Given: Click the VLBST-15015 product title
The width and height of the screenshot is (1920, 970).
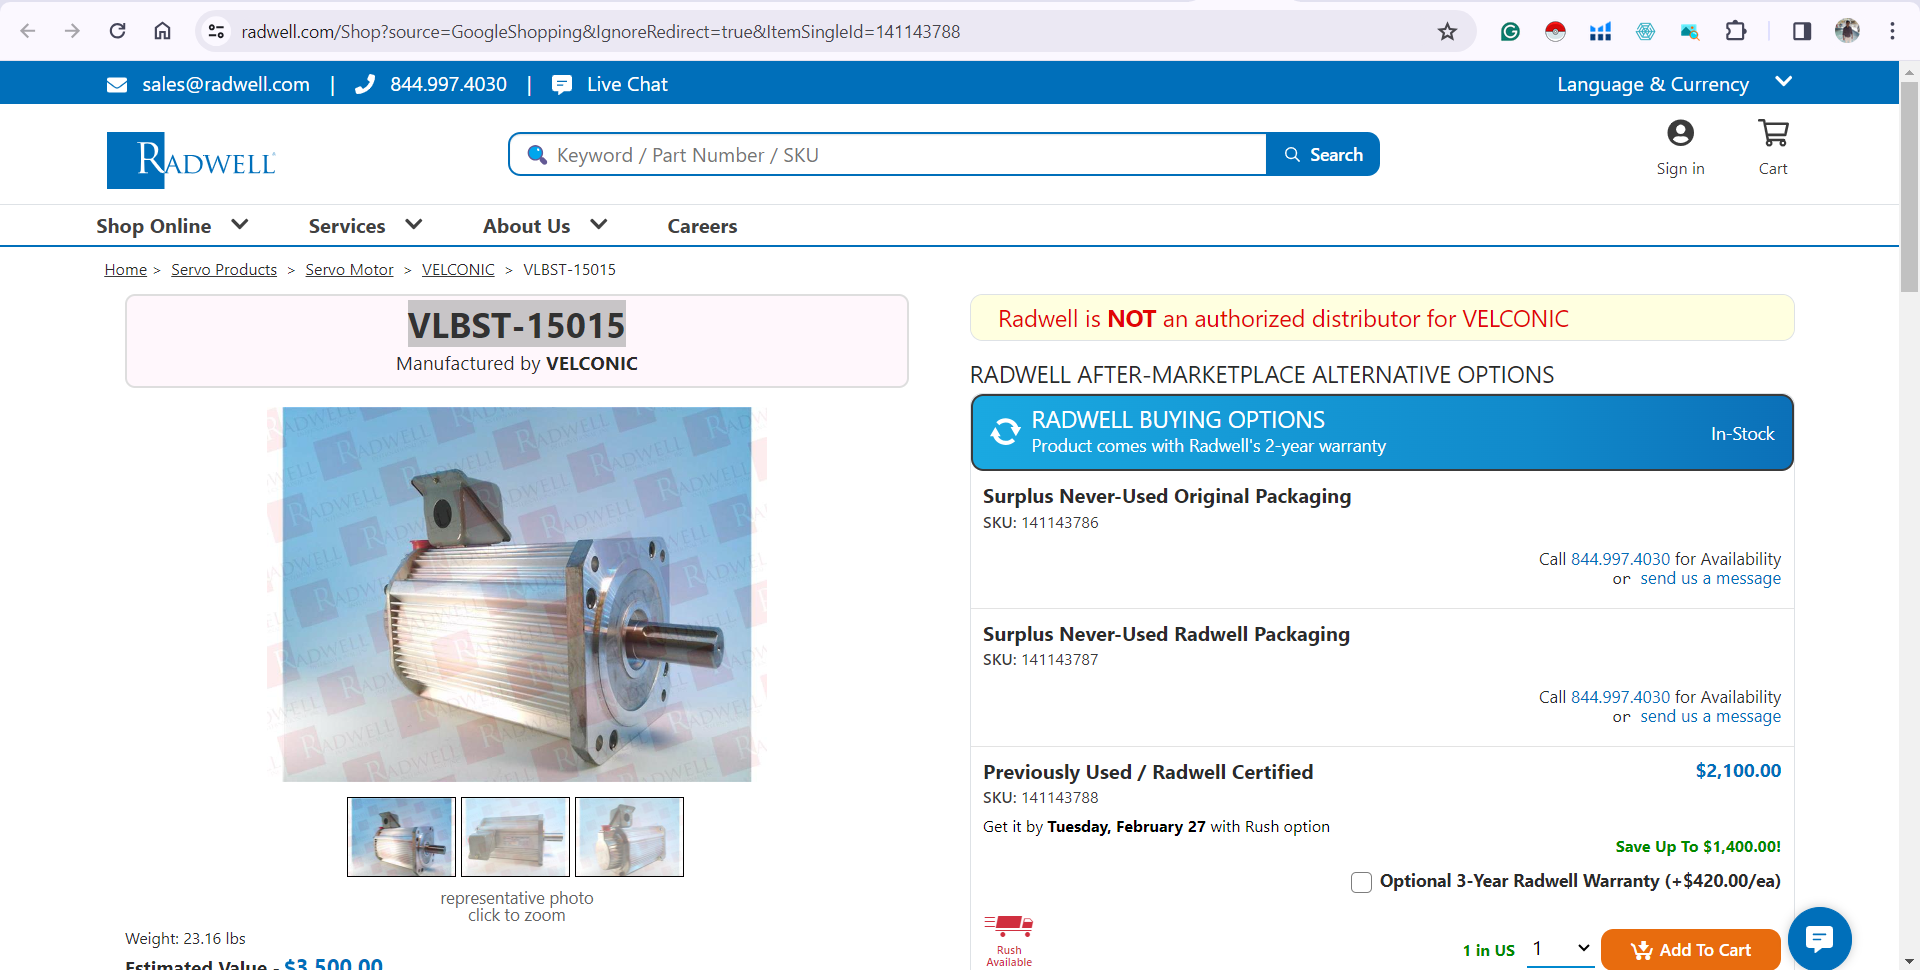Looking at the screenshot, I should (x=517, y=325).
